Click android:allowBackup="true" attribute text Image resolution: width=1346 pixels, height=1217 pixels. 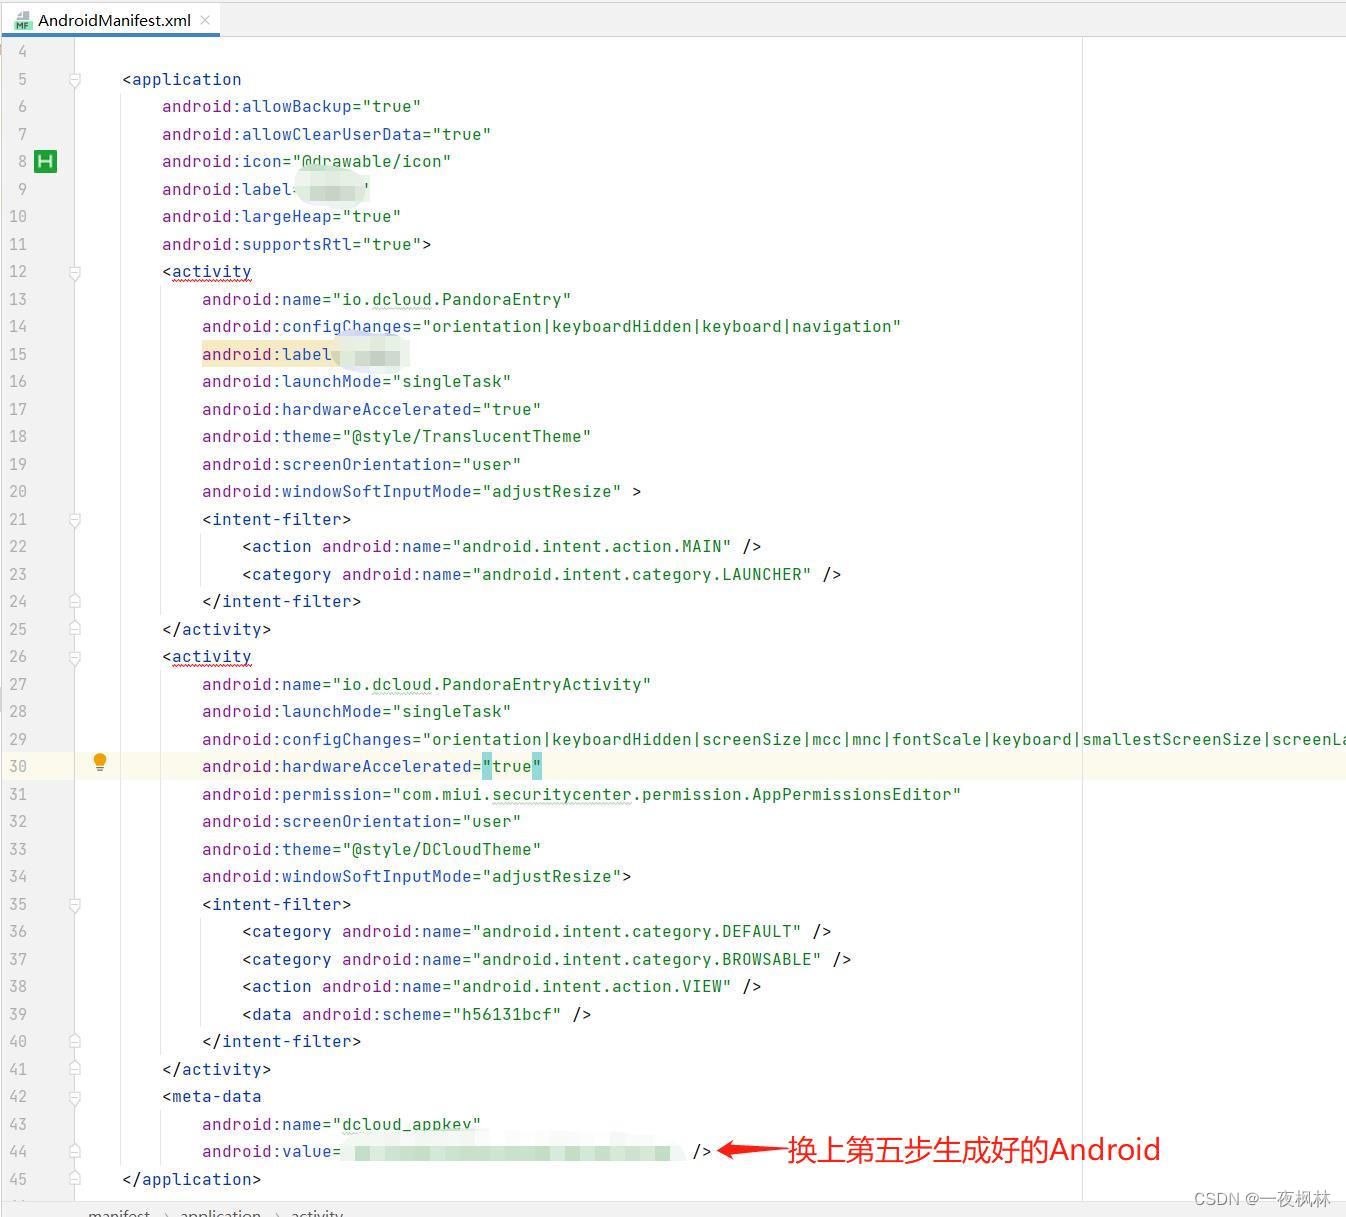[x=291, y=106]
